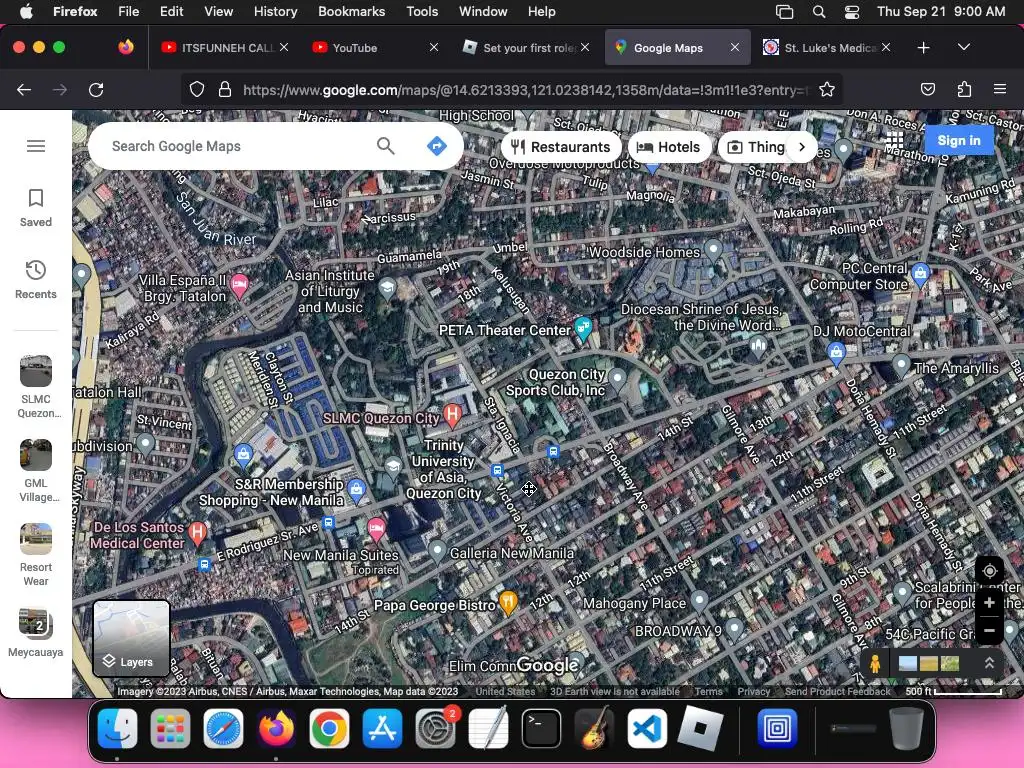Zoom out the map with minus button
The height and width of the screenshot is (768, 1024).
point(989,630)
